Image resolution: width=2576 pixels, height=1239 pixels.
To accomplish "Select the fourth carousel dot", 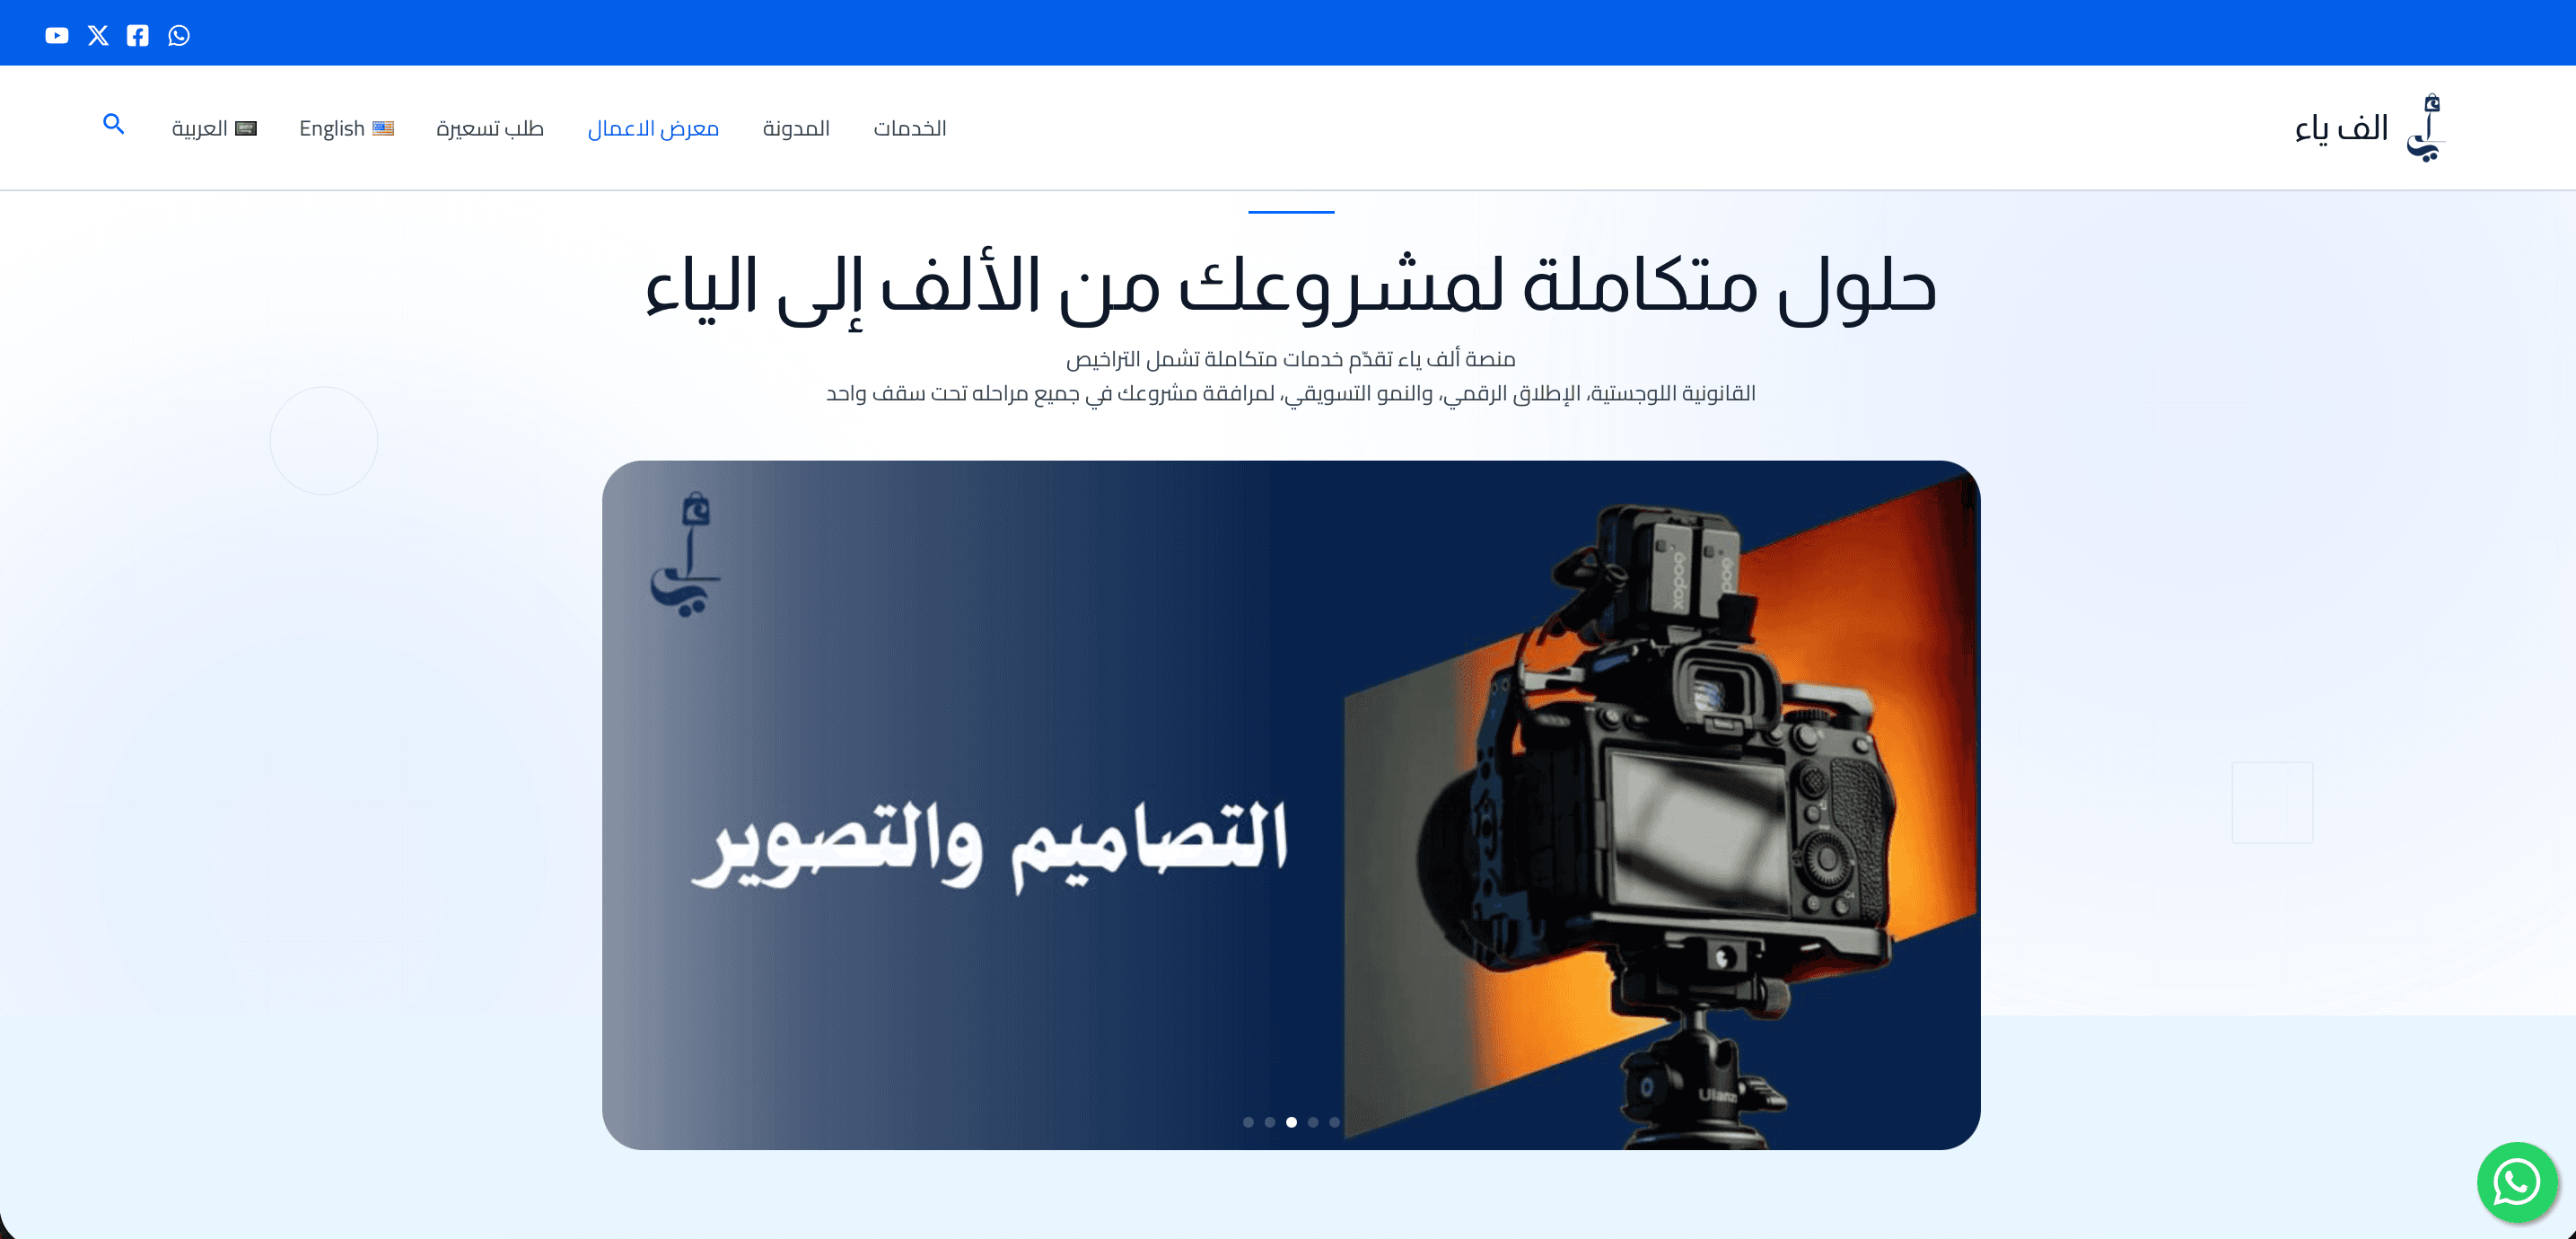I will pyautogui.click(x=1313, y=1122).
